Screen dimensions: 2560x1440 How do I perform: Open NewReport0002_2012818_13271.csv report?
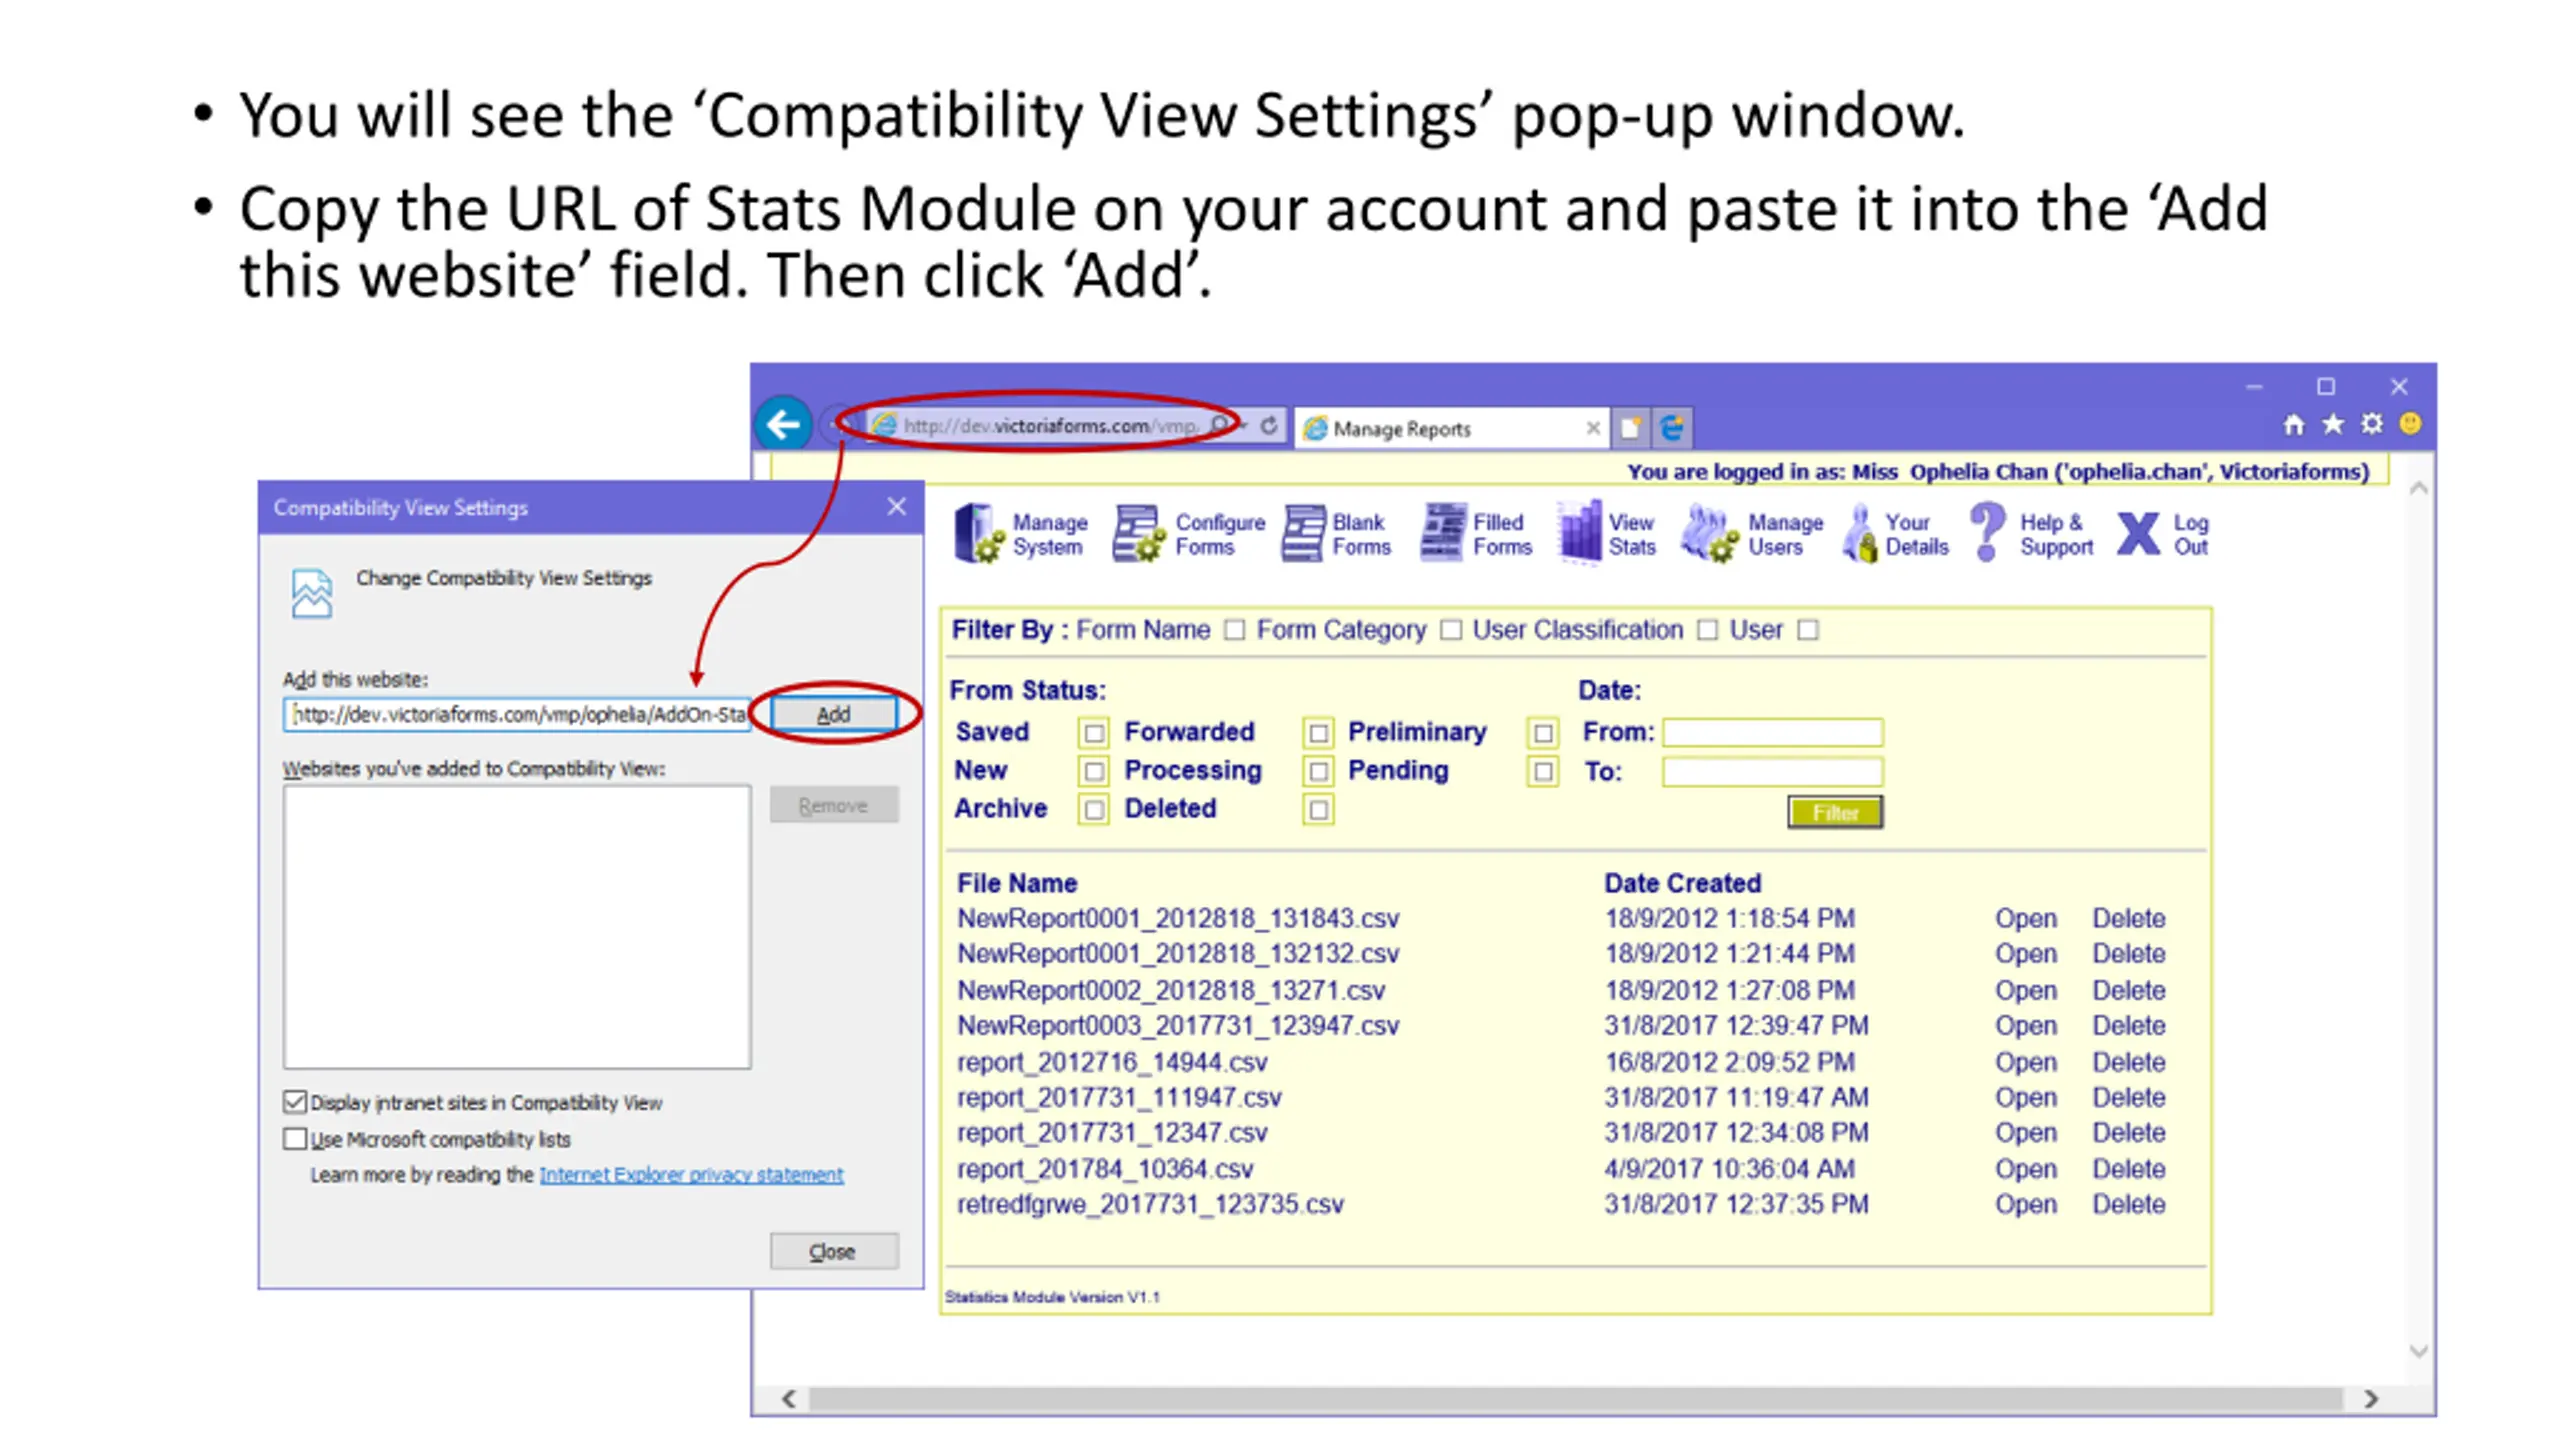pos(2025,990)
